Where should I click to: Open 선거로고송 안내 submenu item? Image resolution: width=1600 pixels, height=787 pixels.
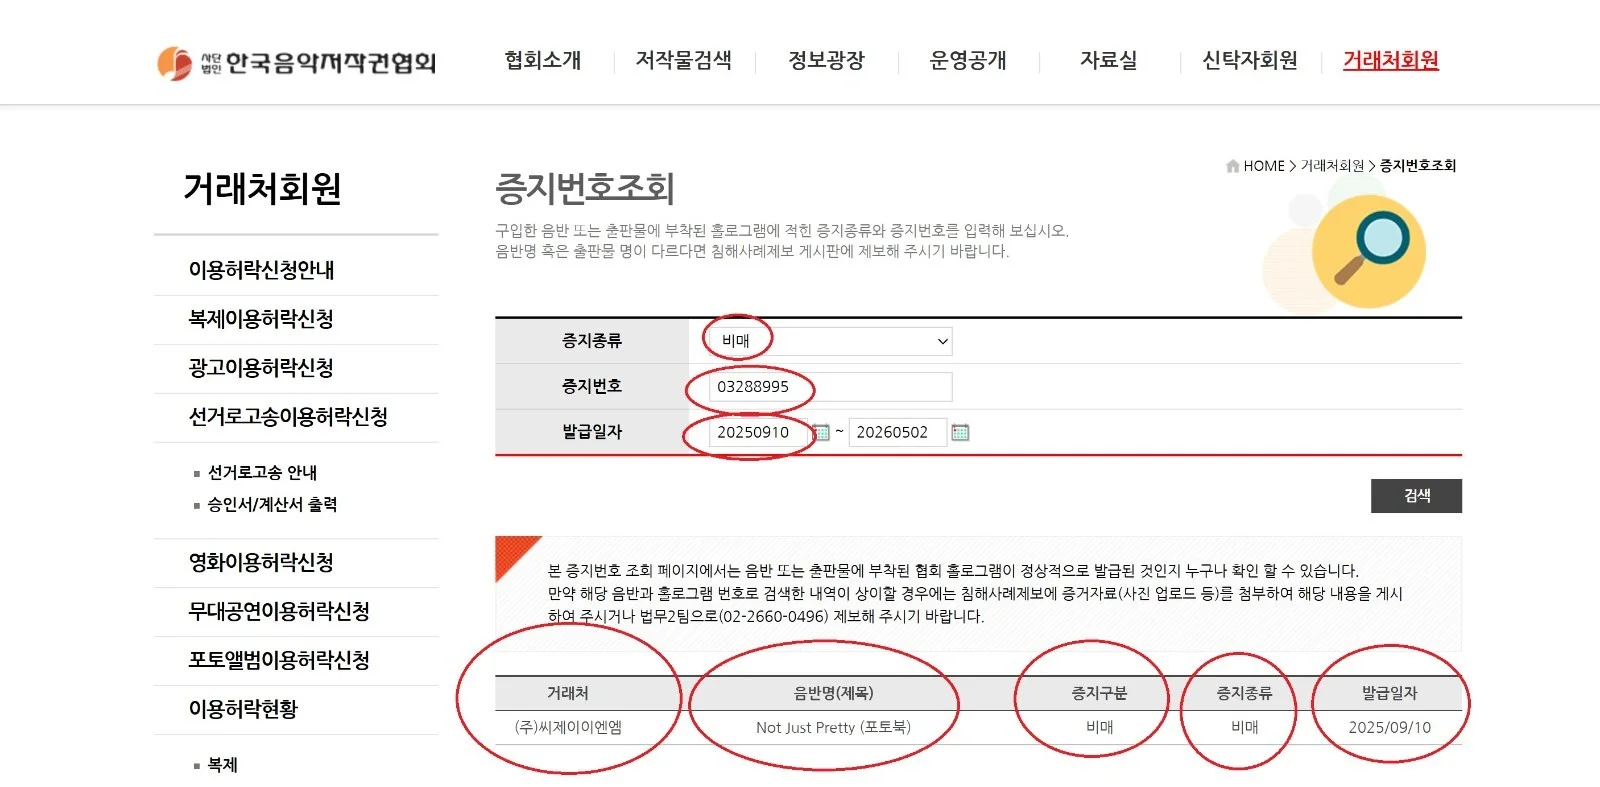point(262,472)
